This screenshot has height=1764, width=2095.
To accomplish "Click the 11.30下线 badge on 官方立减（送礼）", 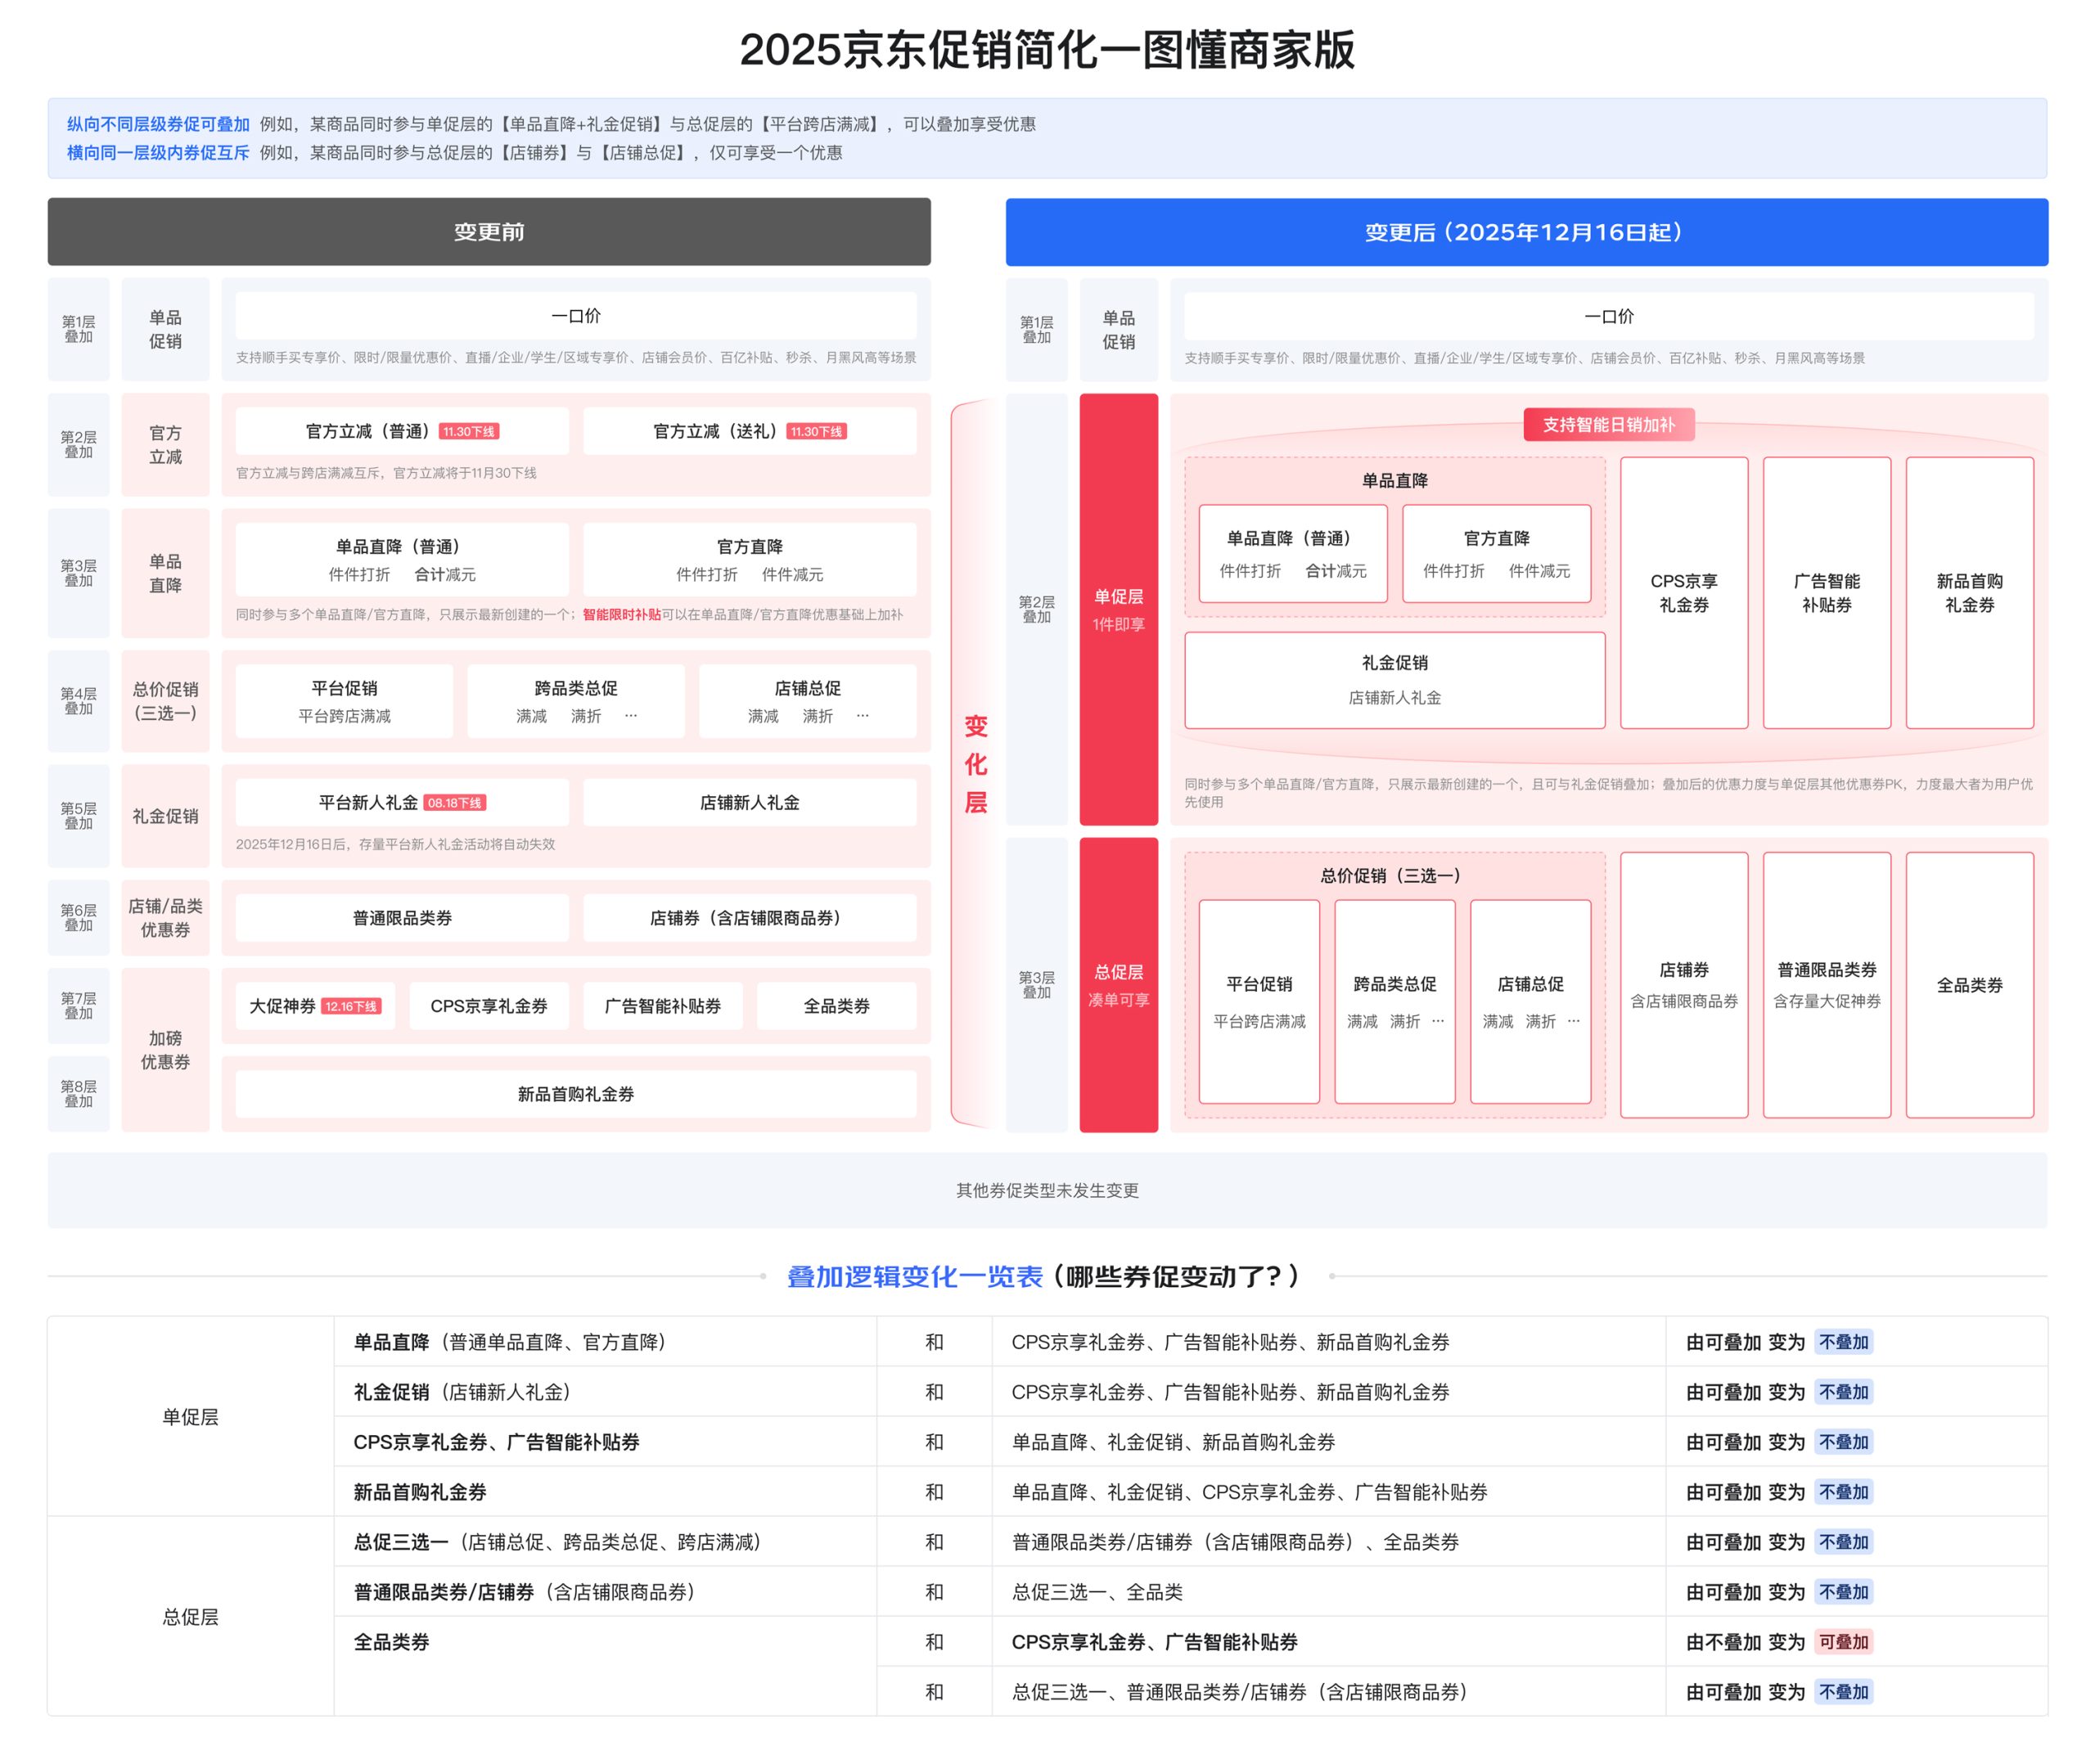I will coord(816,432).
